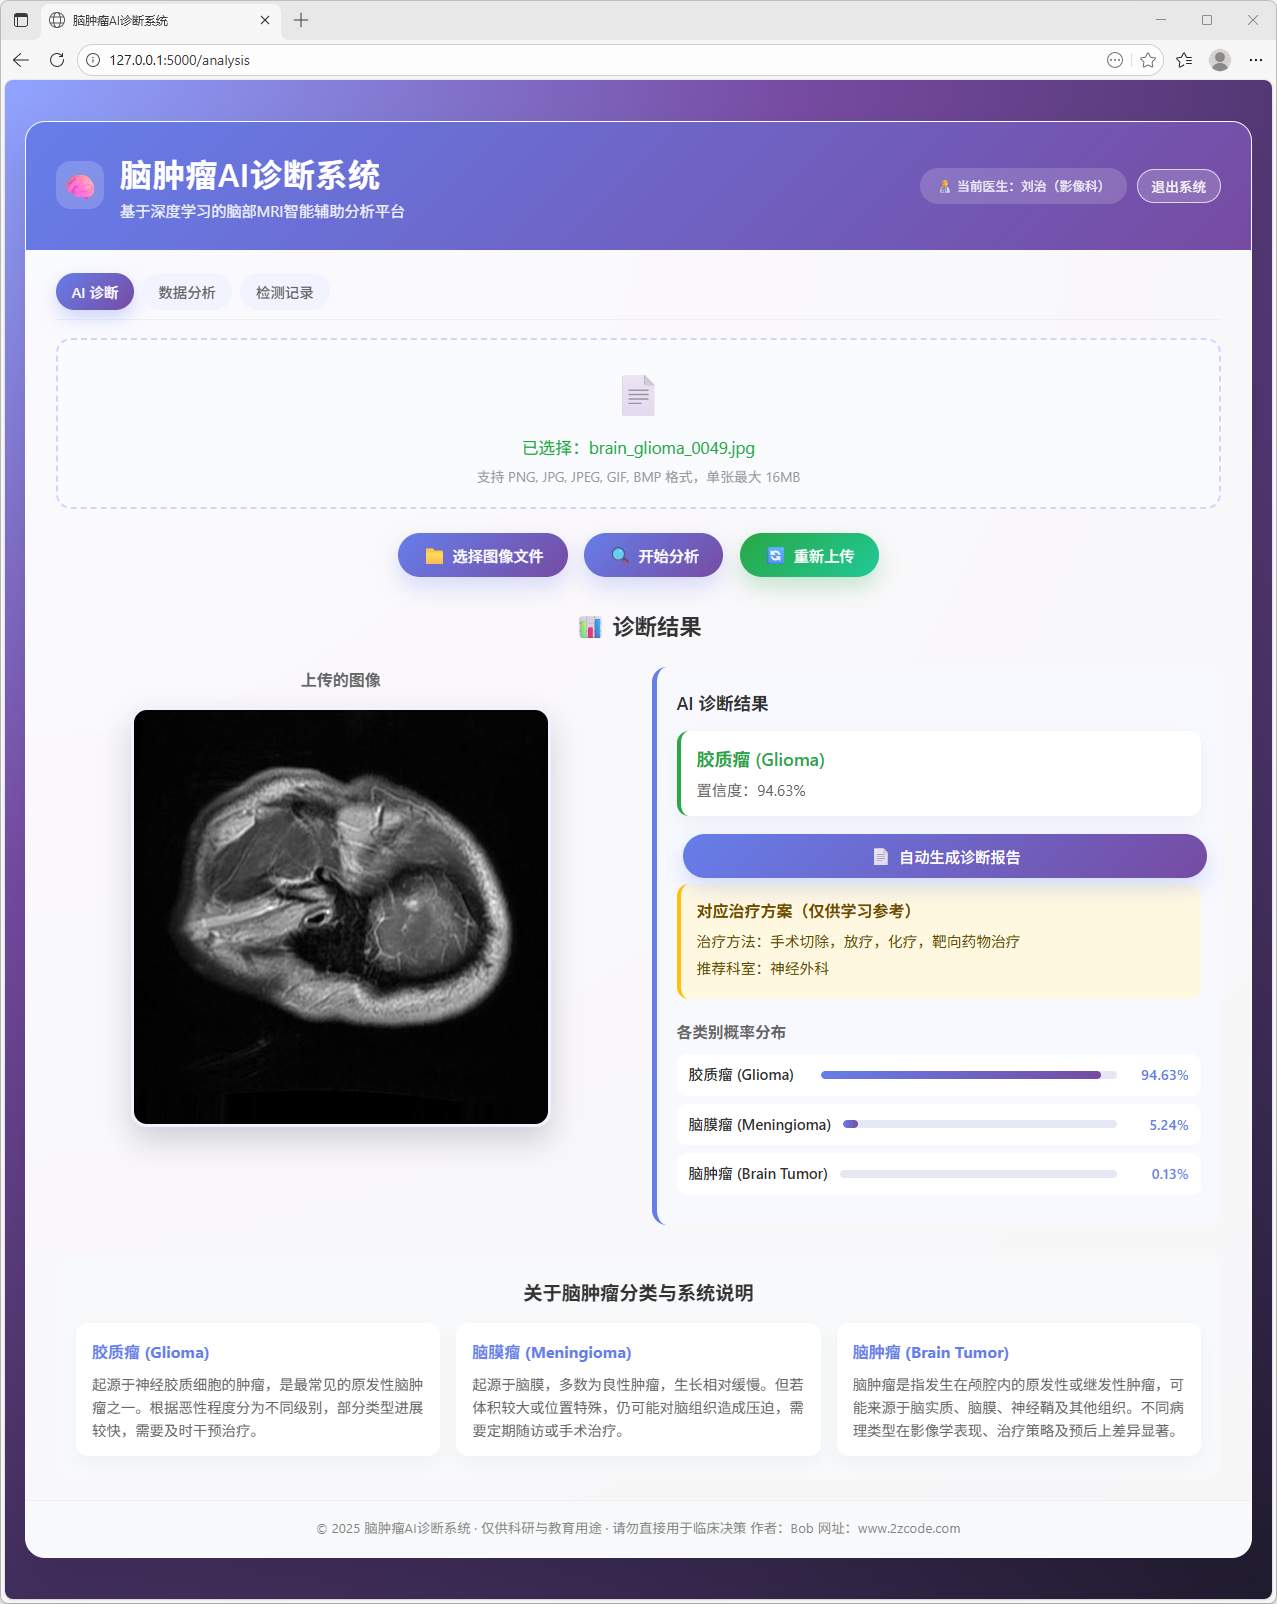
Task: Click the bar chart icon beside 诊断结果
Action: tap(590, 627)
